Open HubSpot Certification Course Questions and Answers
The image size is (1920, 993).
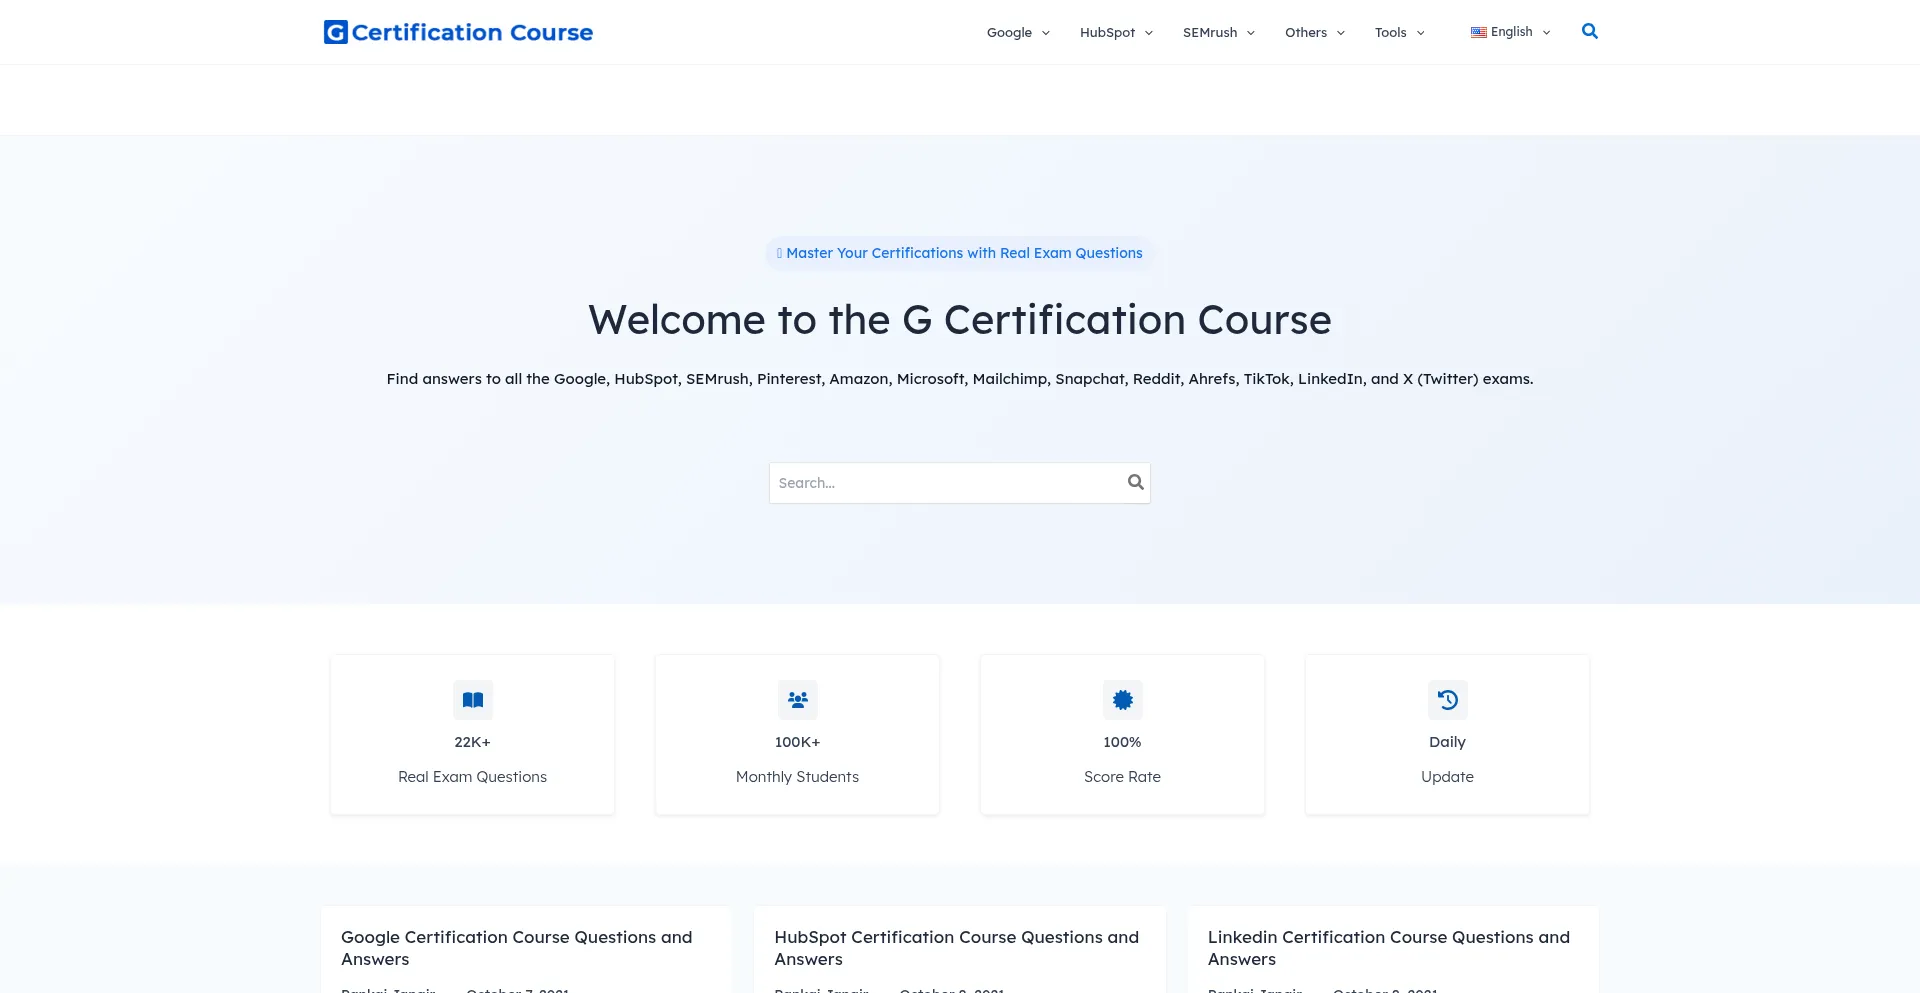pos(956,947)
